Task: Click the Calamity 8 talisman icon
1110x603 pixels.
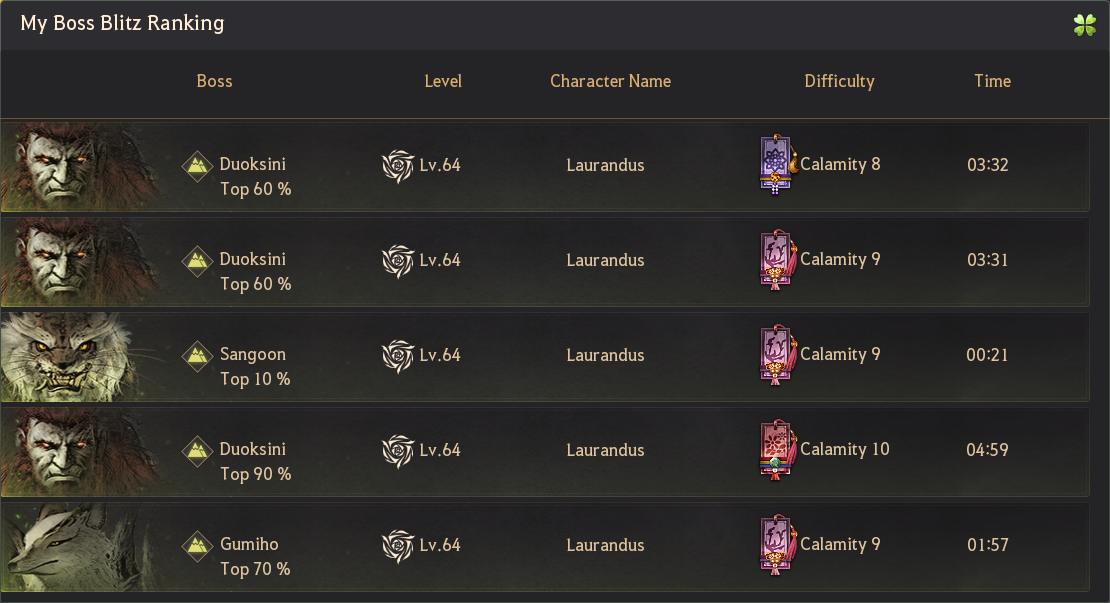Action: (777, 164)
